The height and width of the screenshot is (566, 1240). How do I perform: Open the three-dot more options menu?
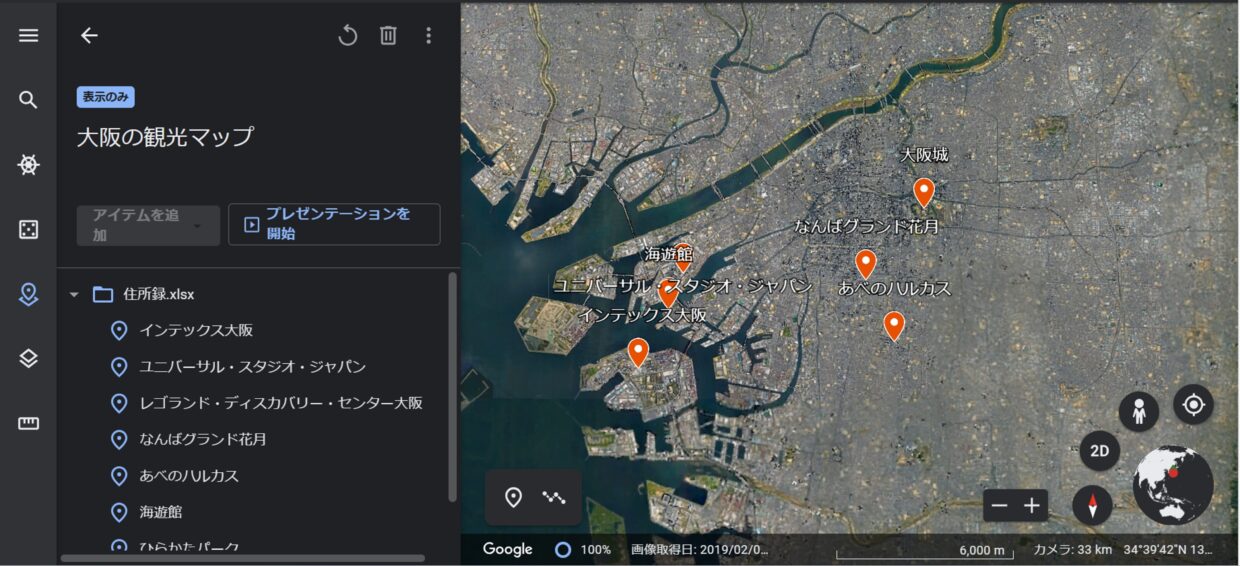(428, 36)
